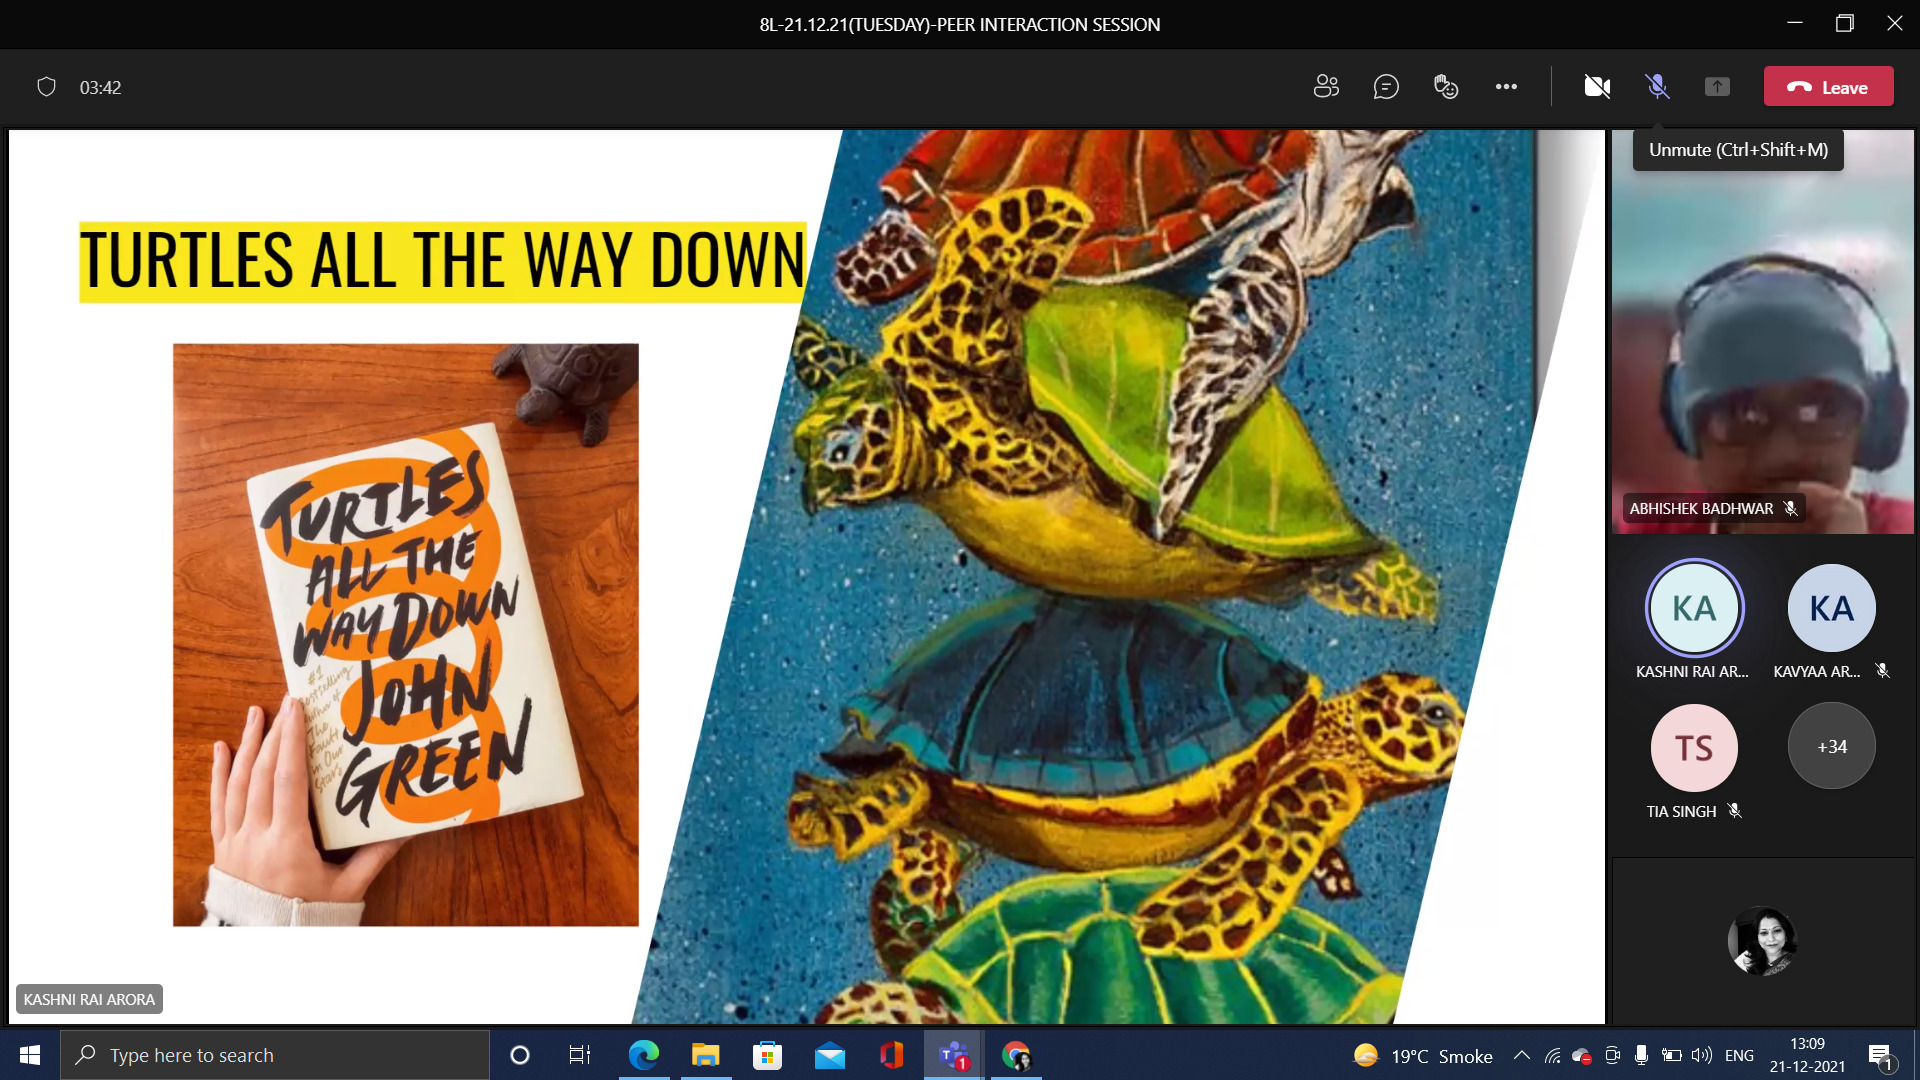Open Windows Start menu
This screenshot has width=1920, height=1080.
click(x=30, y=1055)
